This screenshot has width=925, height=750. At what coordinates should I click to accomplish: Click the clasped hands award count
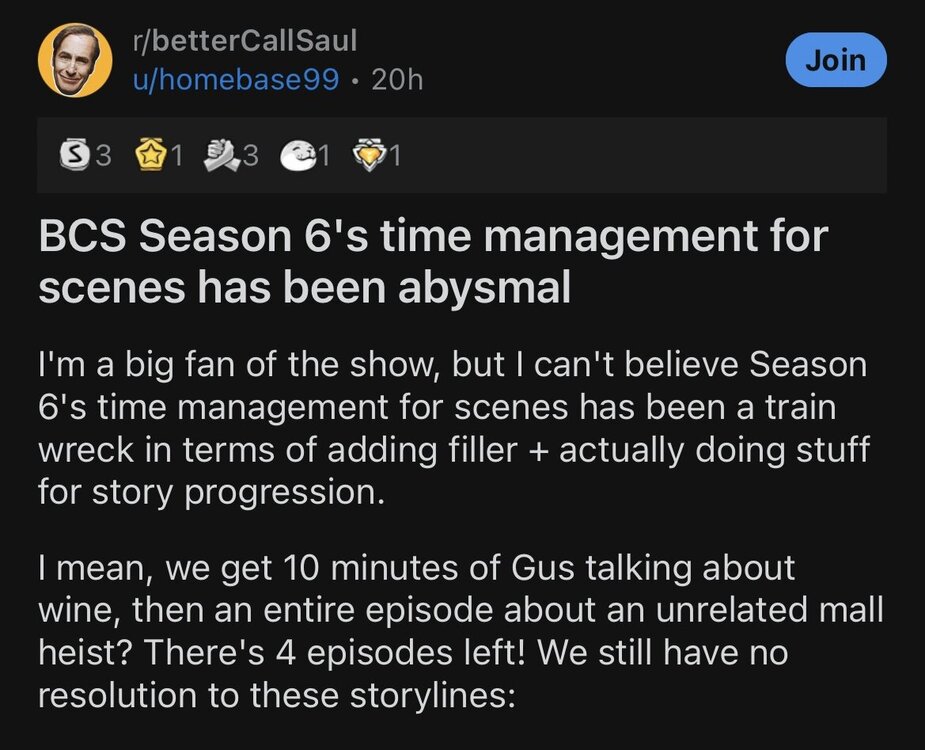(x=250, y=155)
